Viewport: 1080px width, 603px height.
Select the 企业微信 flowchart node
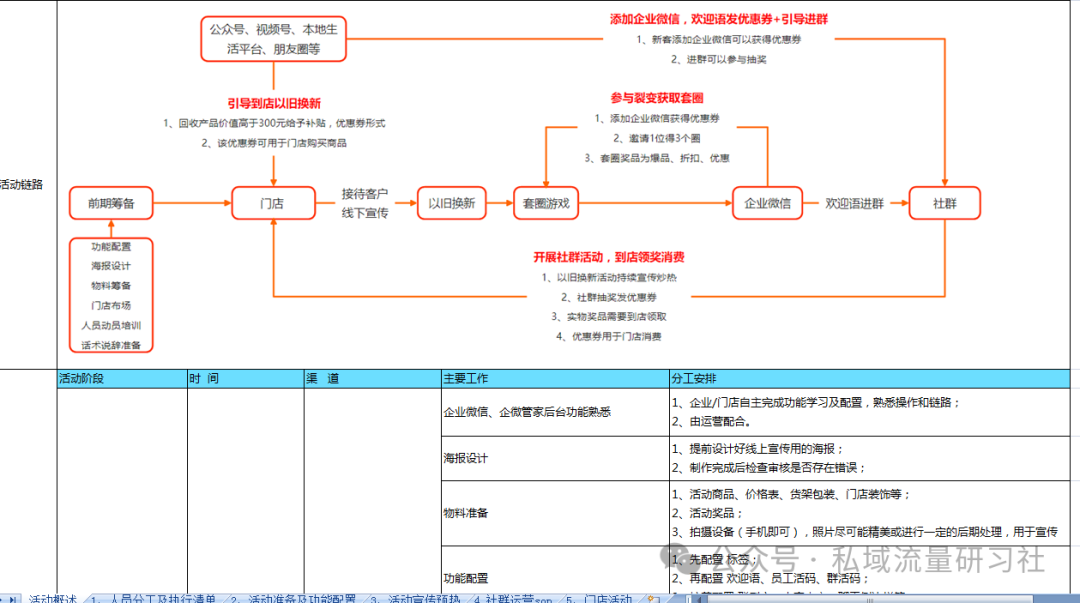(x=767, y=203)
